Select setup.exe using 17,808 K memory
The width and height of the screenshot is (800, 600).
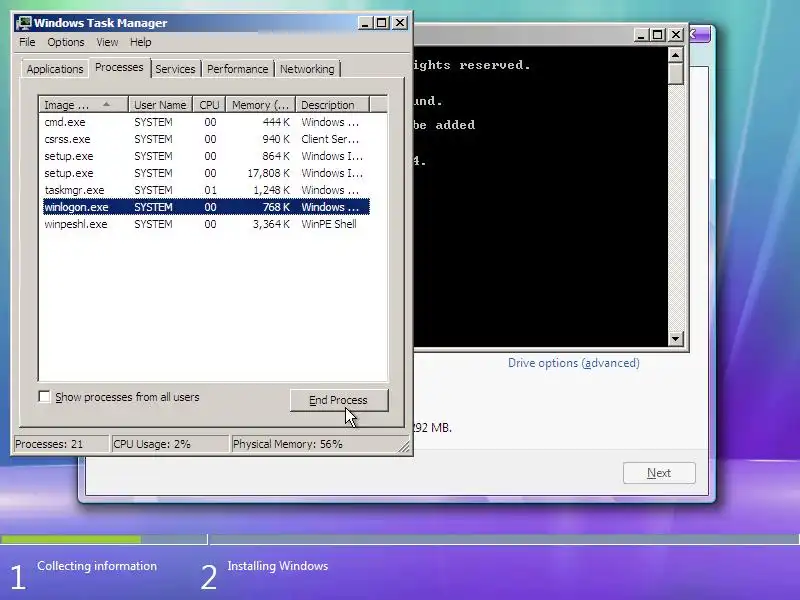pyautogui.click(x=206, y=173)
